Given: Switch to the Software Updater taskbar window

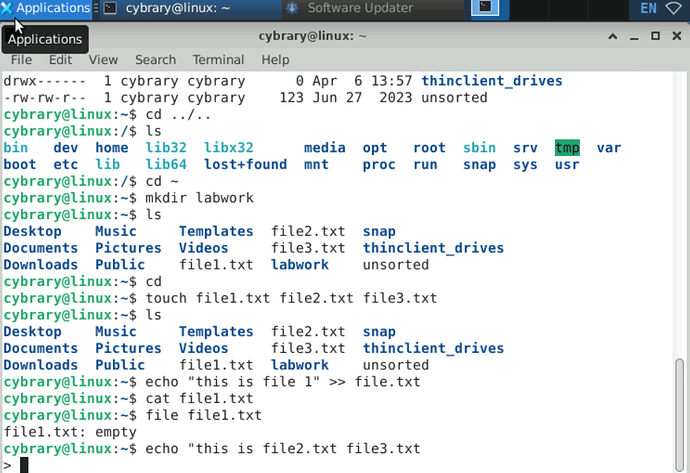Looking at the screenshot, I should (x=349, y=9).
